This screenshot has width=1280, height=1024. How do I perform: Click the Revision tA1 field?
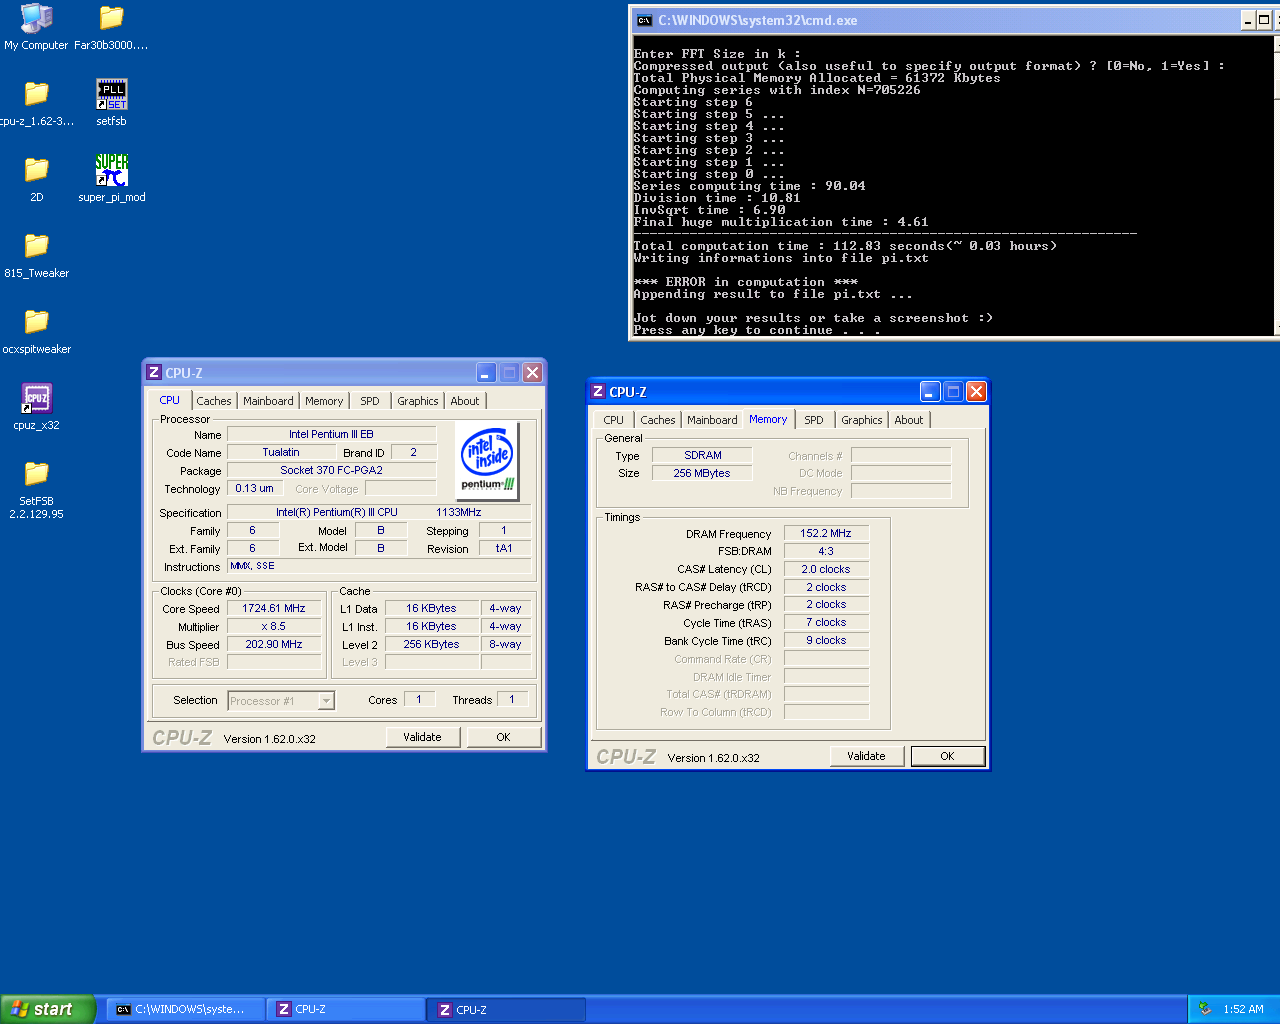(x=504, y=548)
